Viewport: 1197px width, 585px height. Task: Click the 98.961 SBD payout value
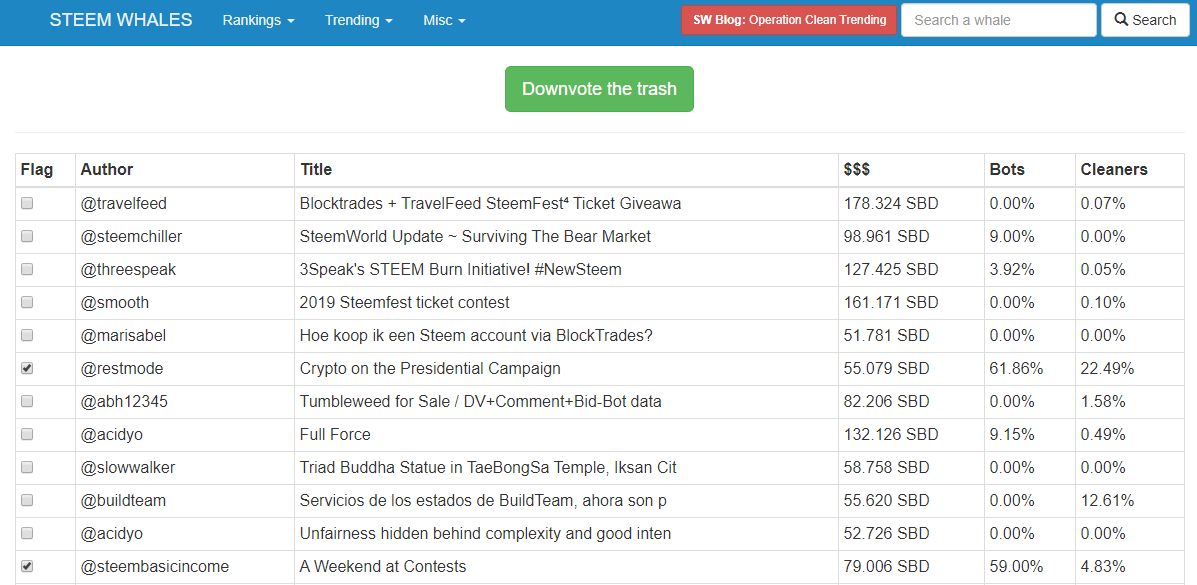[x=886, y=237]
